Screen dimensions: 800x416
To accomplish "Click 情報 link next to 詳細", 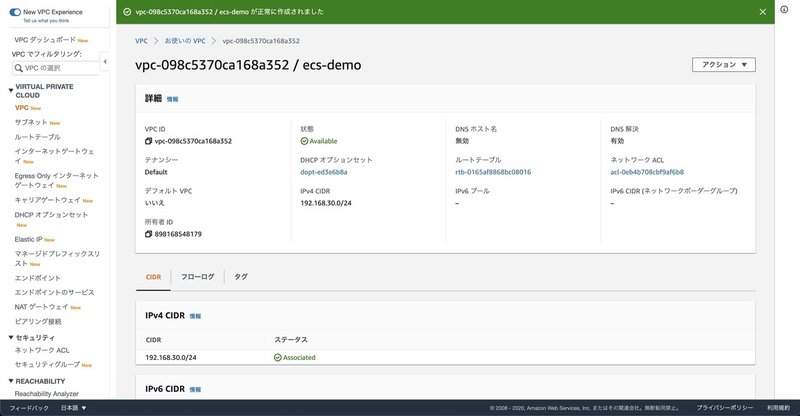I will [172, 100].
